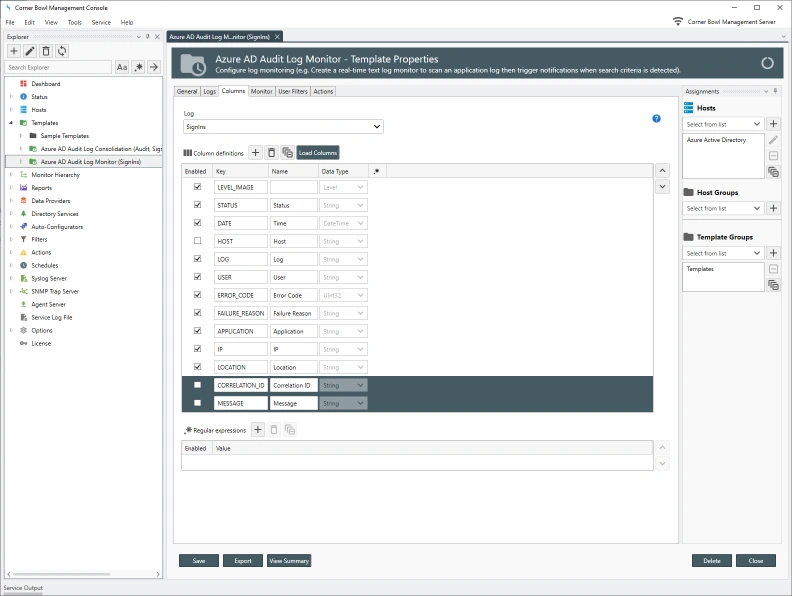Screen dimensions: 792x596
Task: Add a new column definition
Action: pos(256,153)
